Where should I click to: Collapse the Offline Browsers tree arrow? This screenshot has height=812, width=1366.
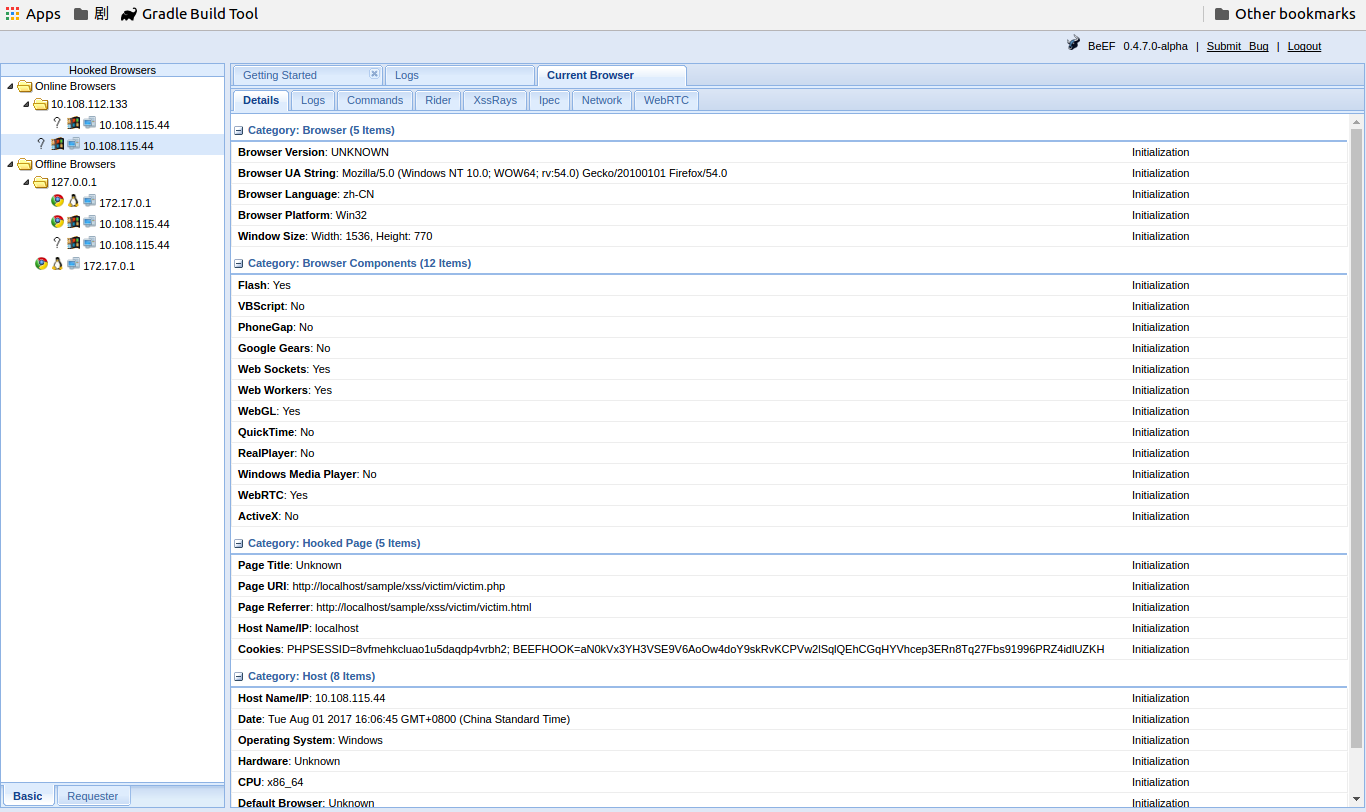[x=10, y=165]
